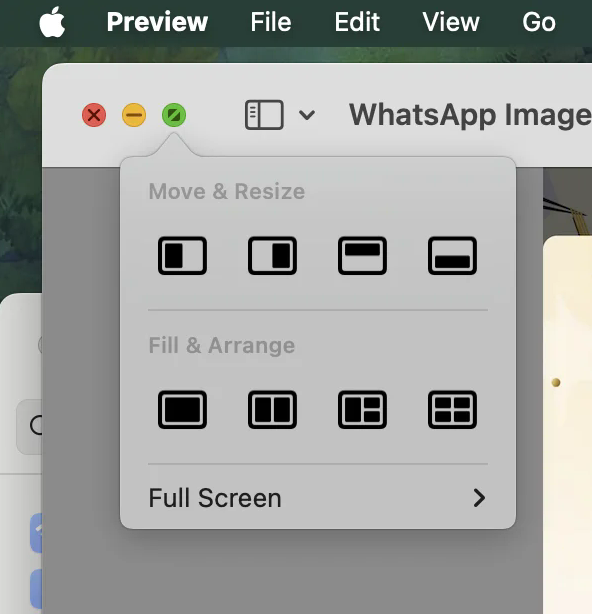Click the WhatsApp Image window title
Viewport: 592px width, 614px height.
pos(470,115)
